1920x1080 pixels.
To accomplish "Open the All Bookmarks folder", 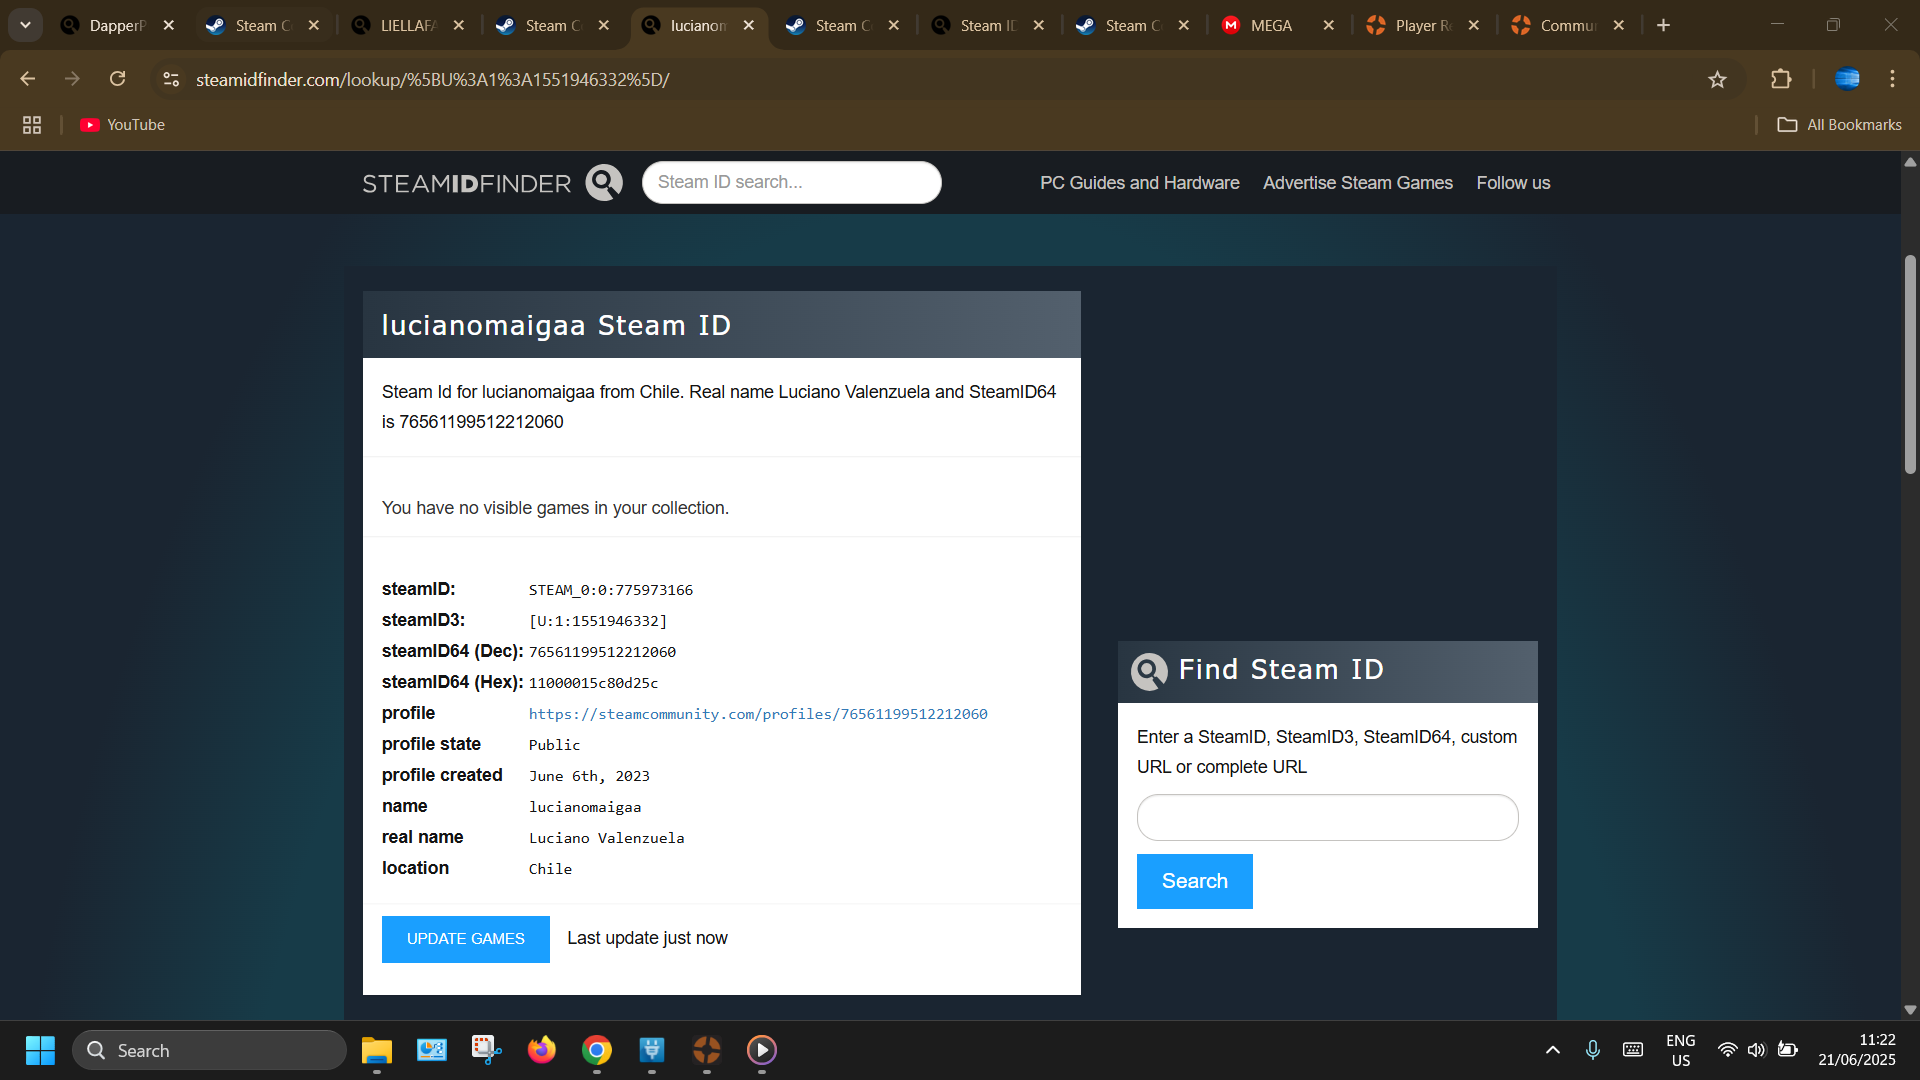I will pyautogui.click(x=1839, y=125).
